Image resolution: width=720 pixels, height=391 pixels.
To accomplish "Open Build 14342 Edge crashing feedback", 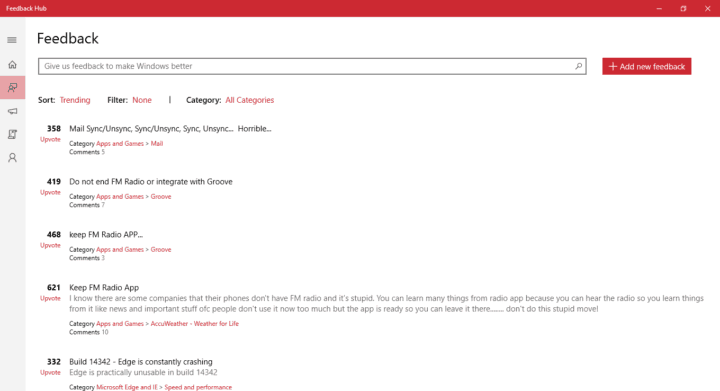I will pos(141,362).
